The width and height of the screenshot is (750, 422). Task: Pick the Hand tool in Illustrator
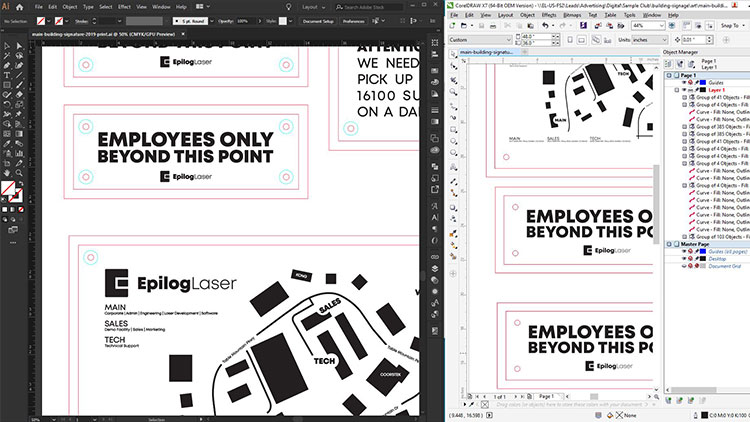click(x=7, y=173)
